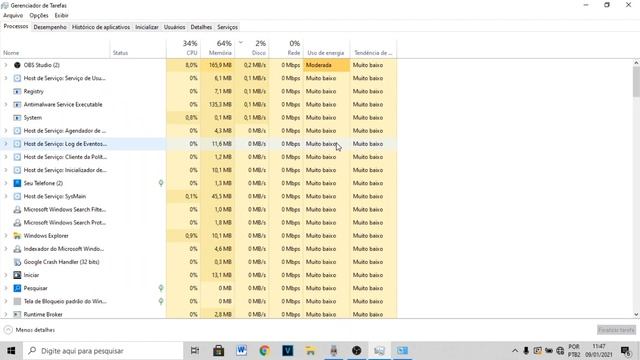Select the Seu Telefone app icon
The image size is (640, 360).
click(17, 183)
